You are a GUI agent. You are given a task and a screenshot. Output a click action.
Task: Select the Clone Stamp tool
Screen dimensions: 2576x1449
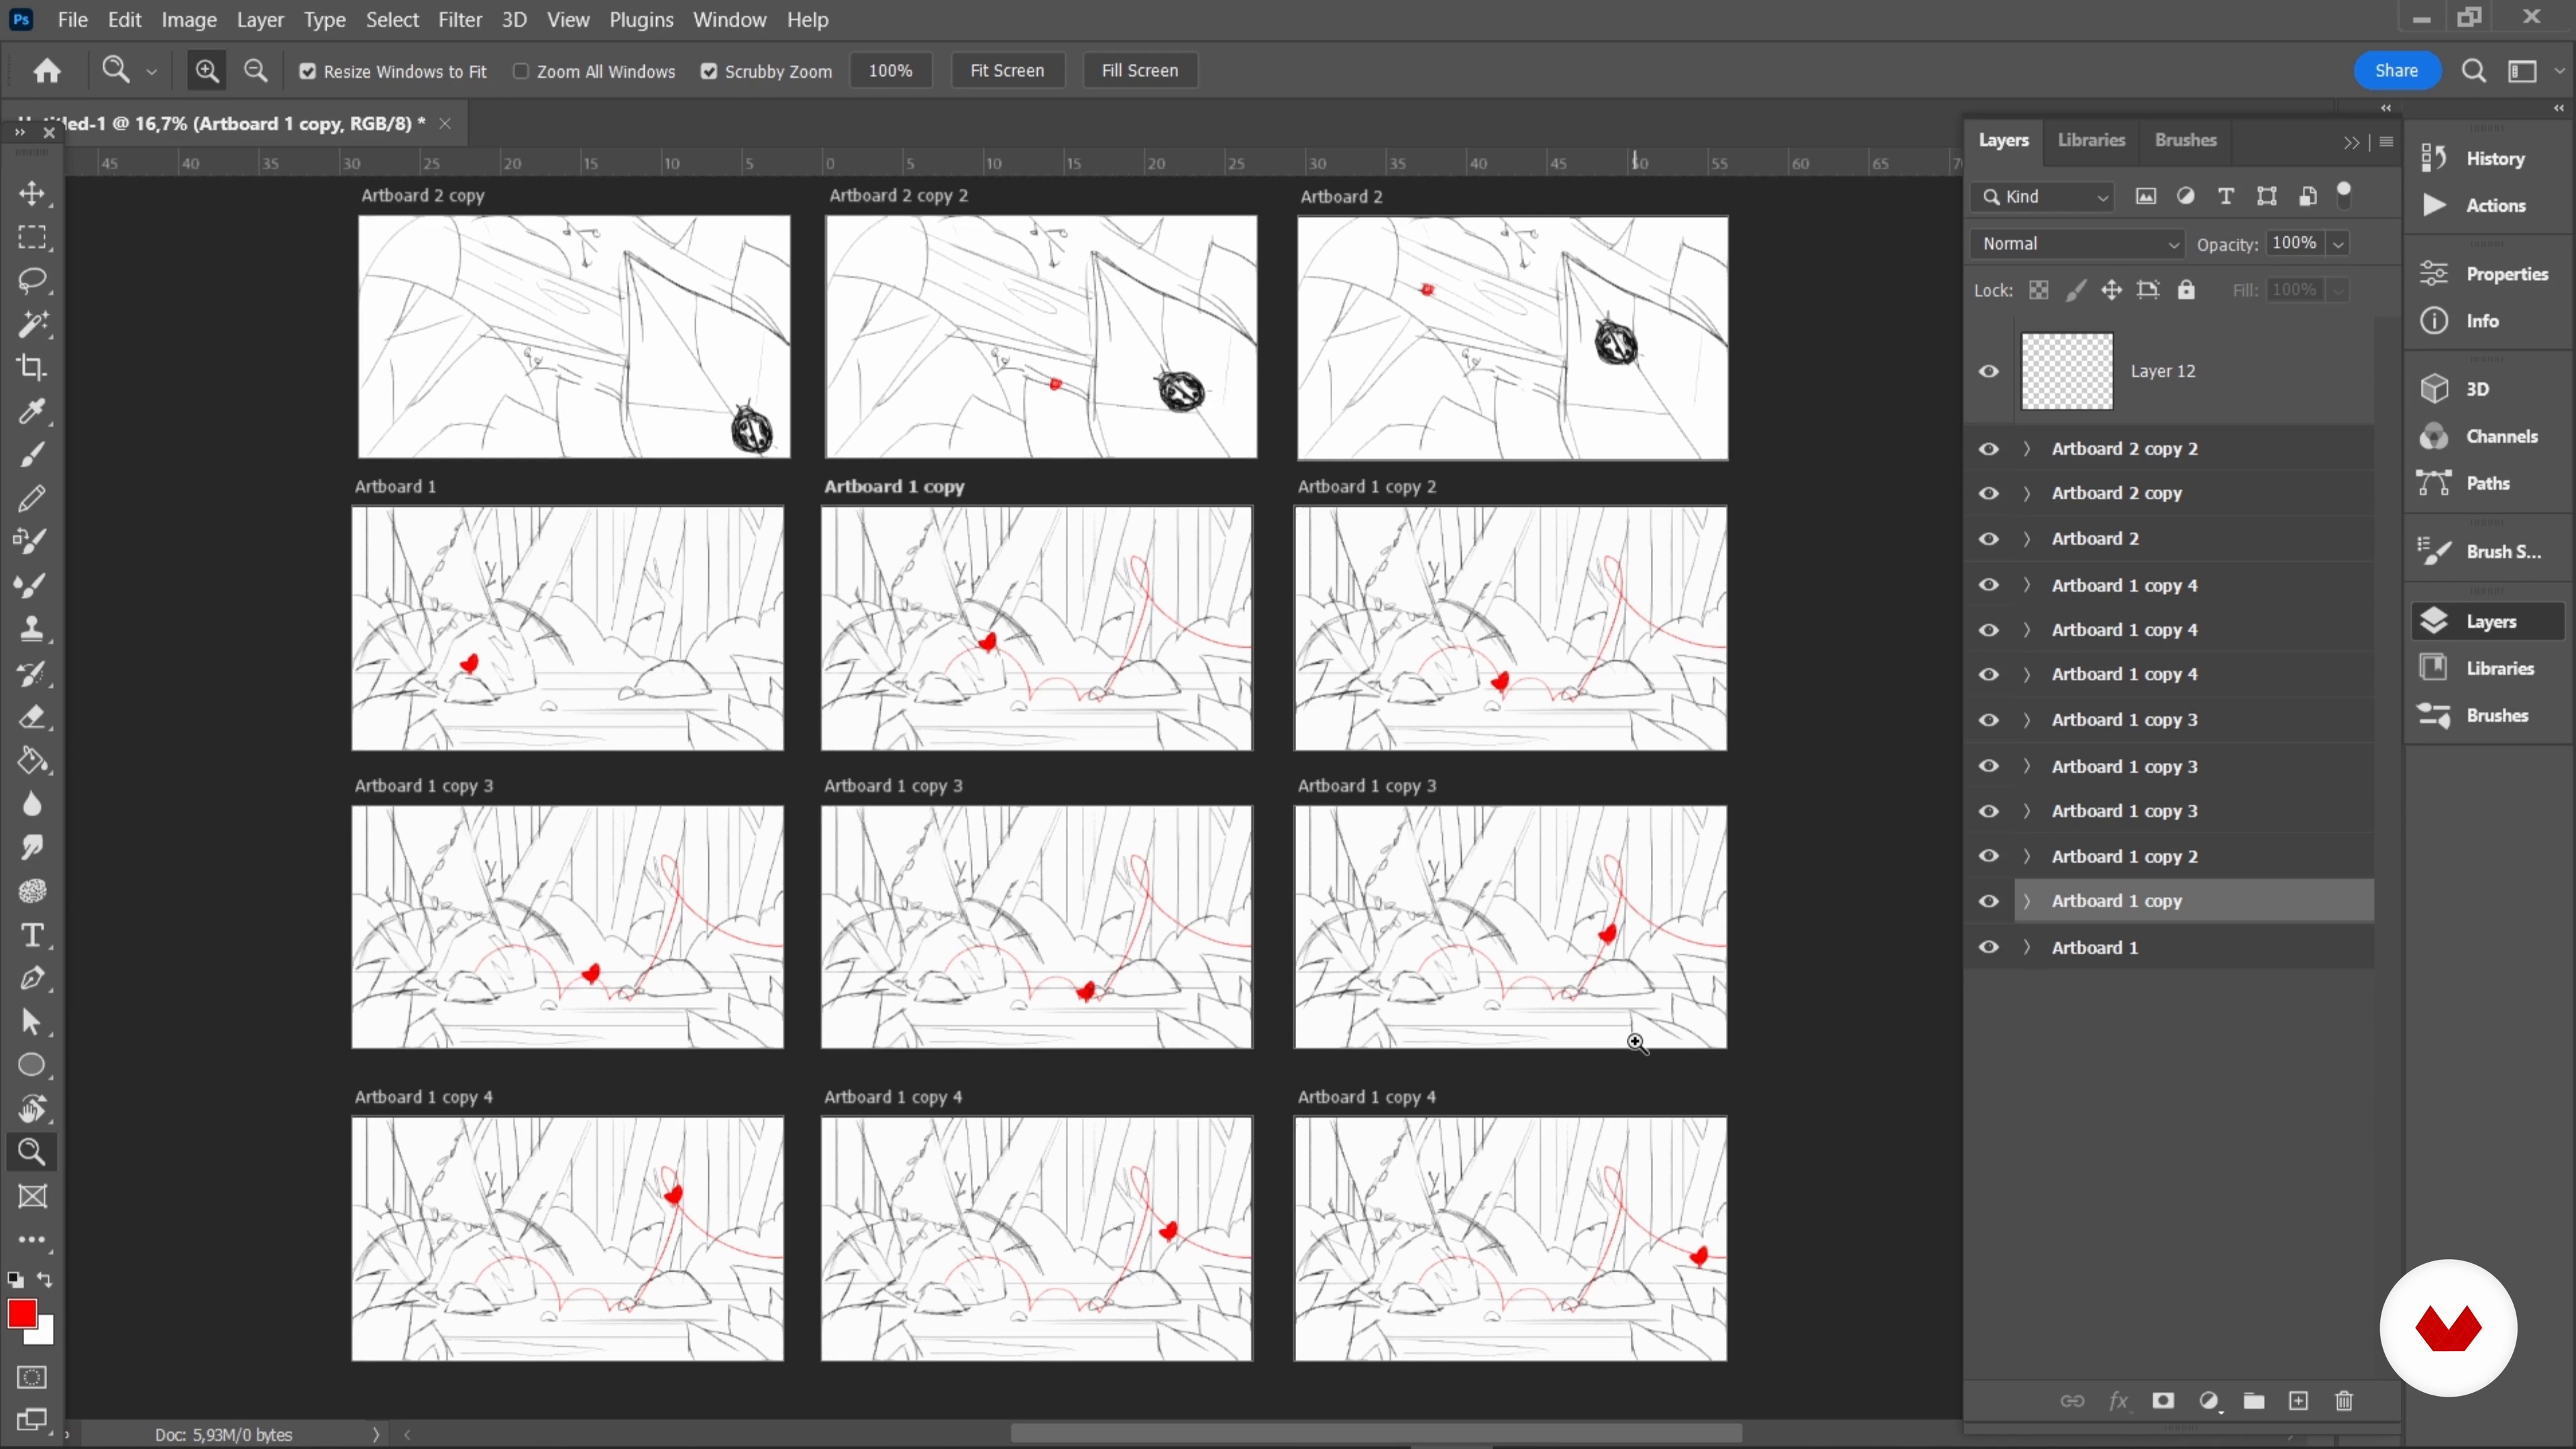(x=32, y=628)
